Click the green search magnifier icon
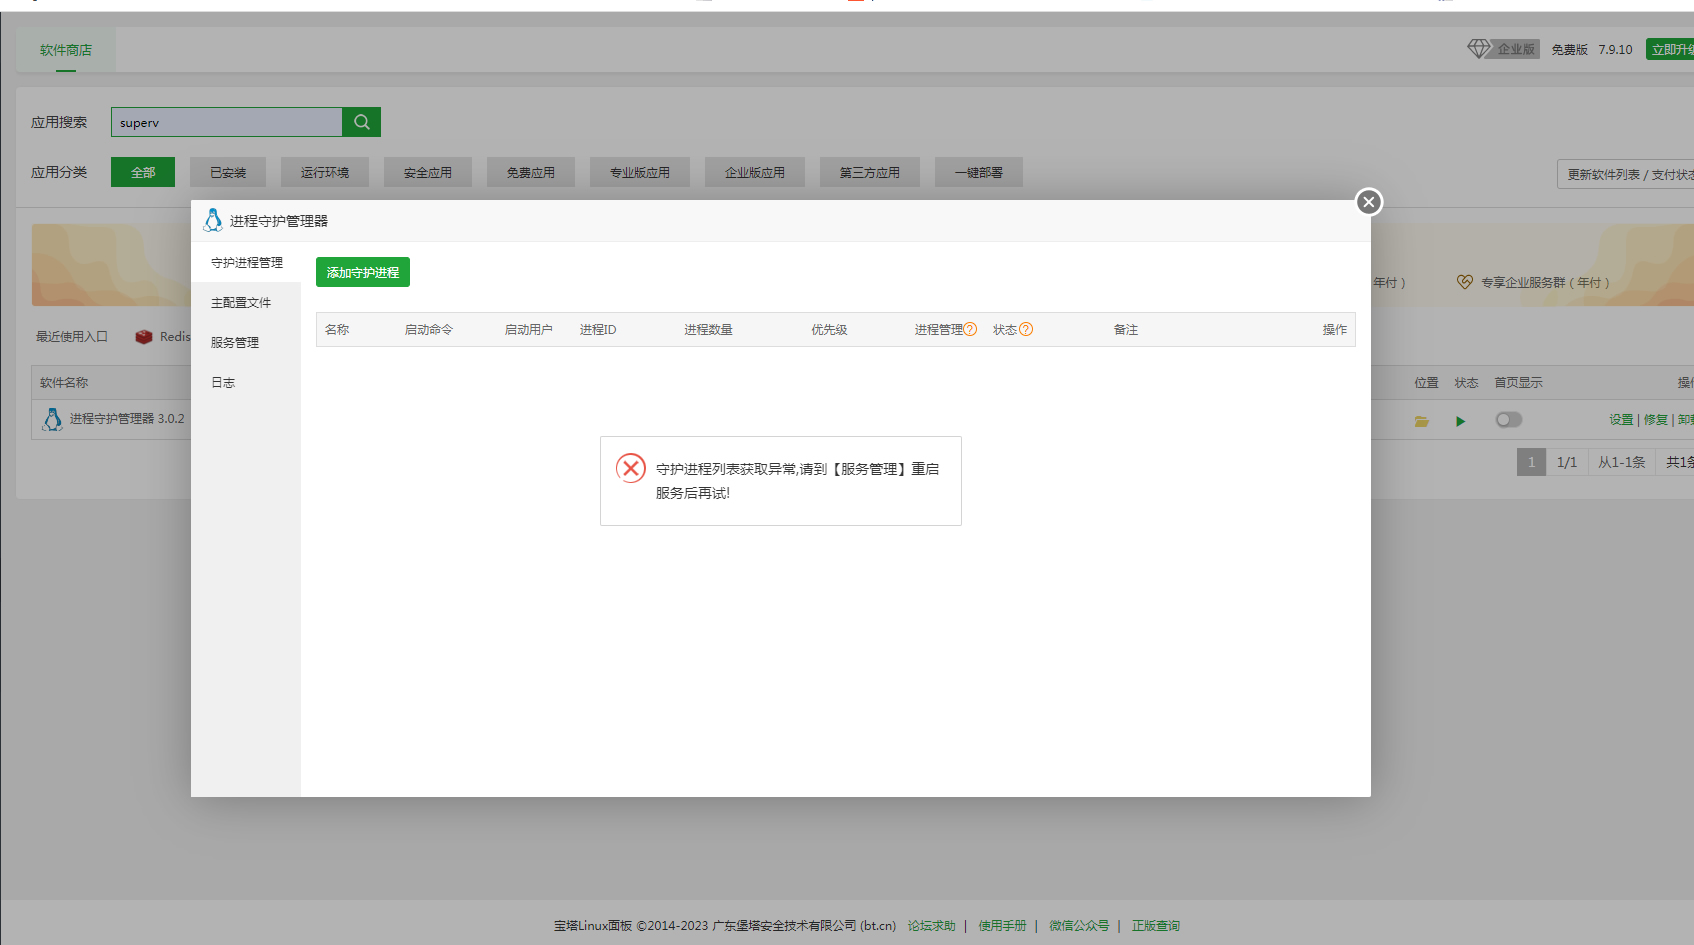1694x945 pixels. pyautogui.click(x=361, y=122)
